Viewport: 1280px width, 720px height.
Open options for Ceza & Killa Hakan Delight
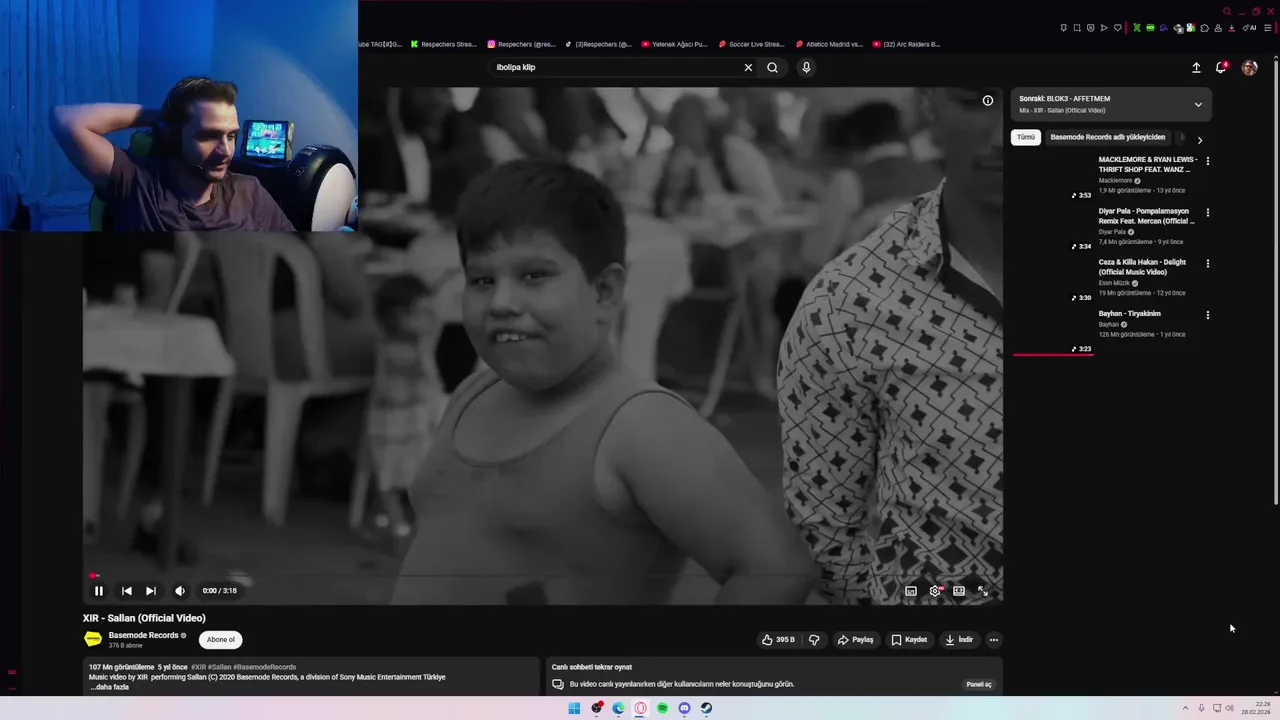(x=1208, y=263)
